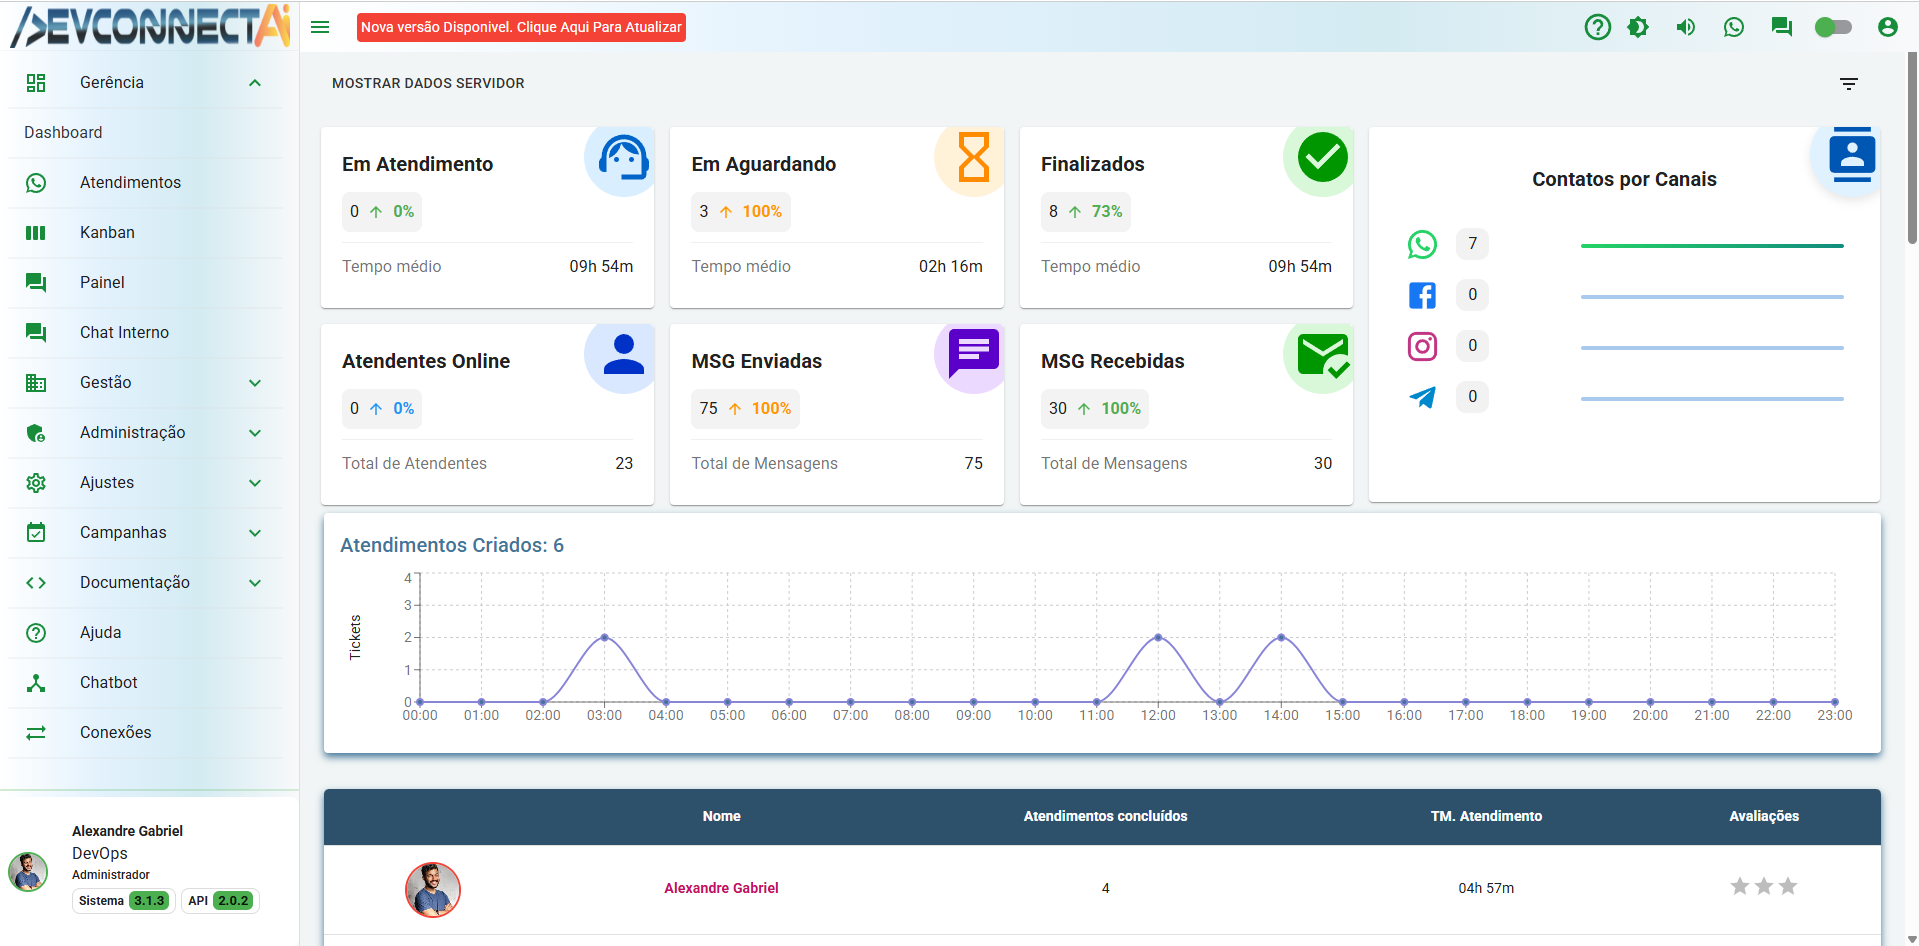Select the Instagram channel icon
Screen dimensions: 1919x946
[x=1422, y=346]
